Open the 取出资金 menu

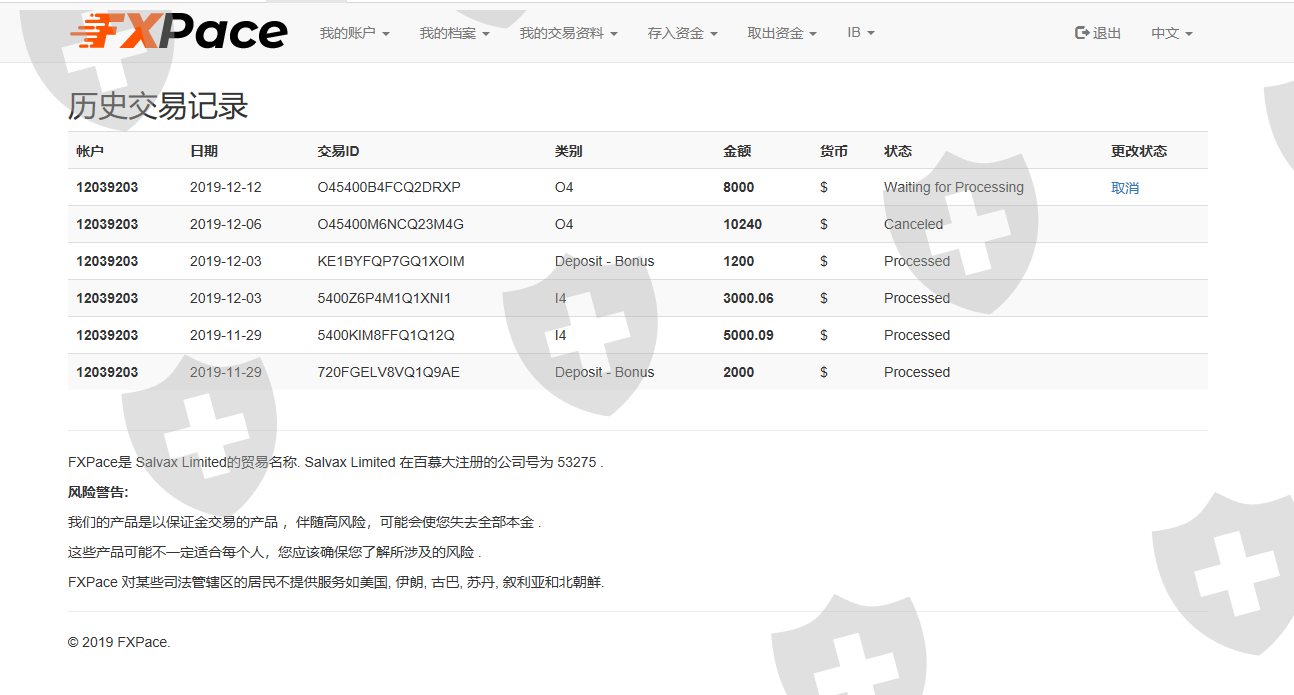[782, 33]
